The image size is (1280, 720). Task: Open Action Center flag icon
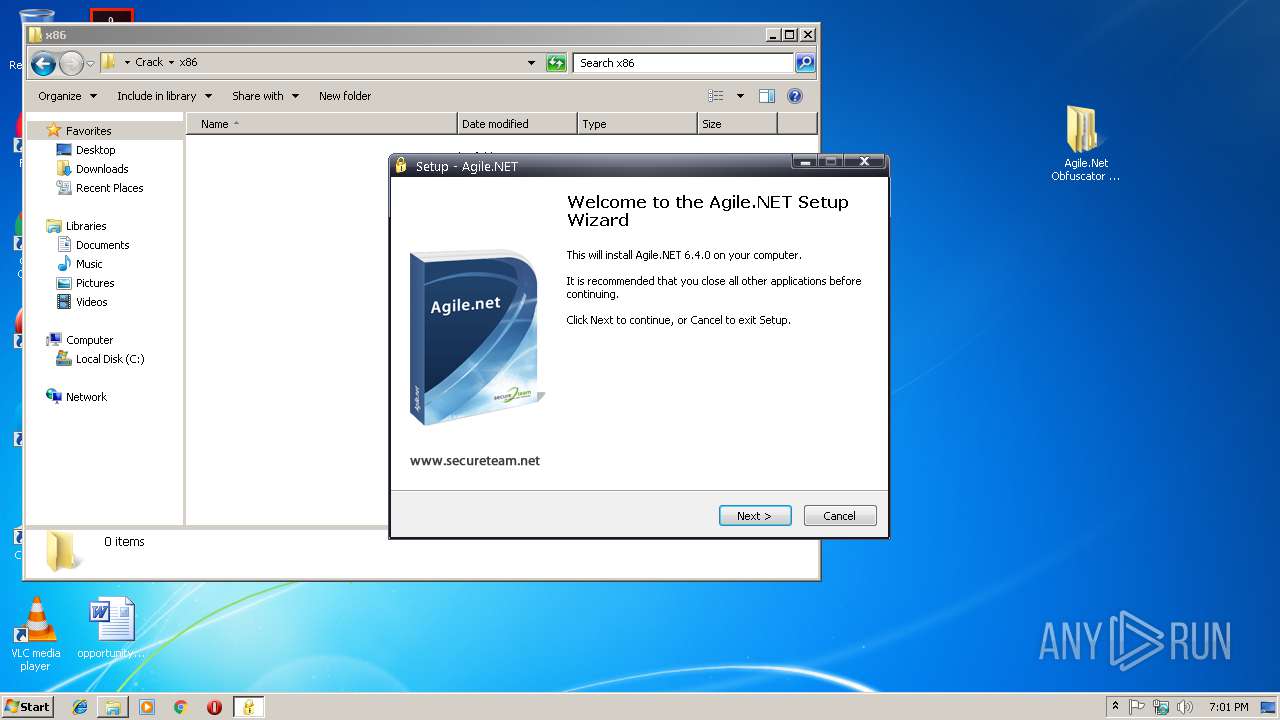point(1137,707)
